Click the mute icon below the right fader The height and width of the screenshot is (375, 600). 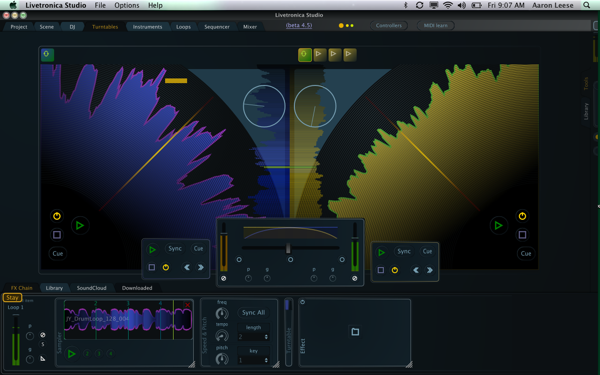355,279
